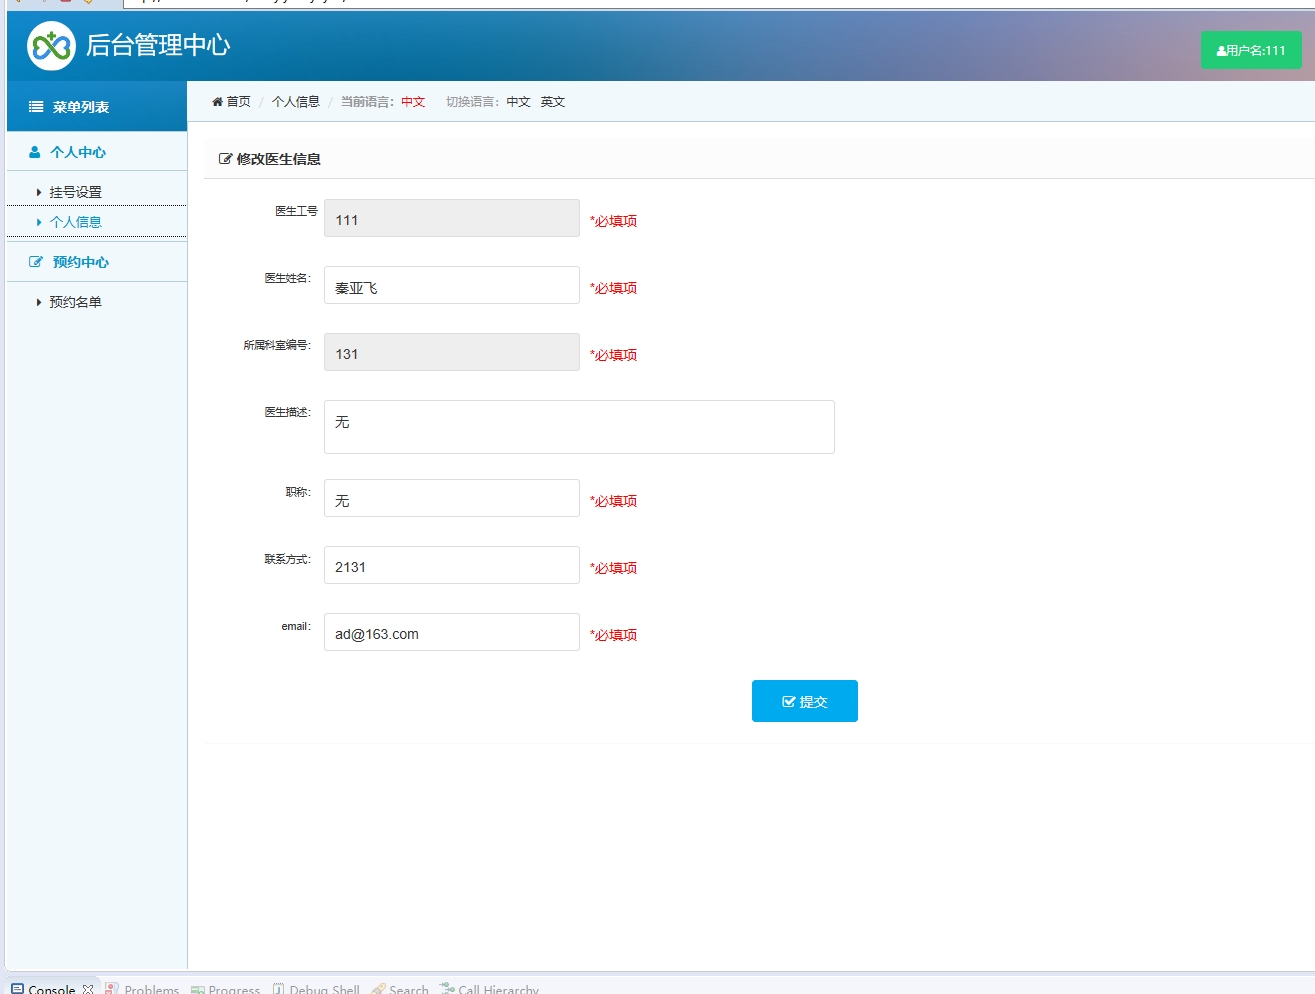Click the *必填项 note beside 医生姓名
The image size is (1315, 994).
pos(613,288)
